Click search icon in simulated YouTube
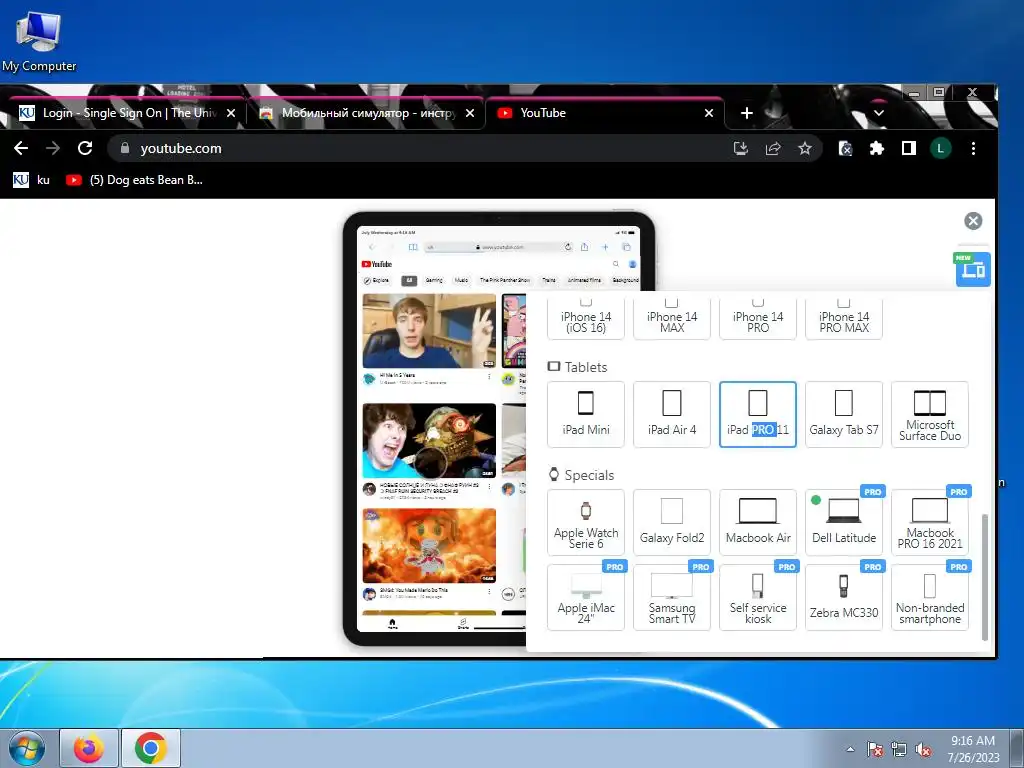This screenshot has height=768, width=1024. pyautogui.click(x=615, y=264)
